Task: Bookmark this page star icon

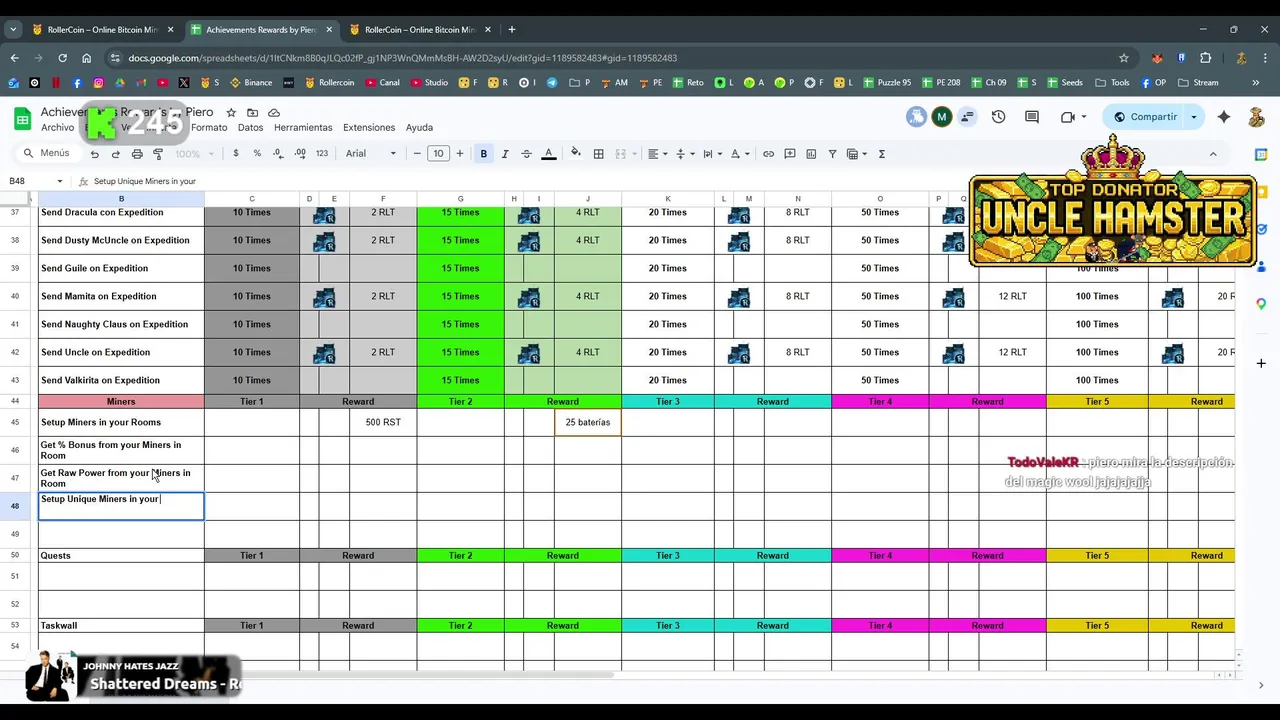Action: click(1124, 58)
